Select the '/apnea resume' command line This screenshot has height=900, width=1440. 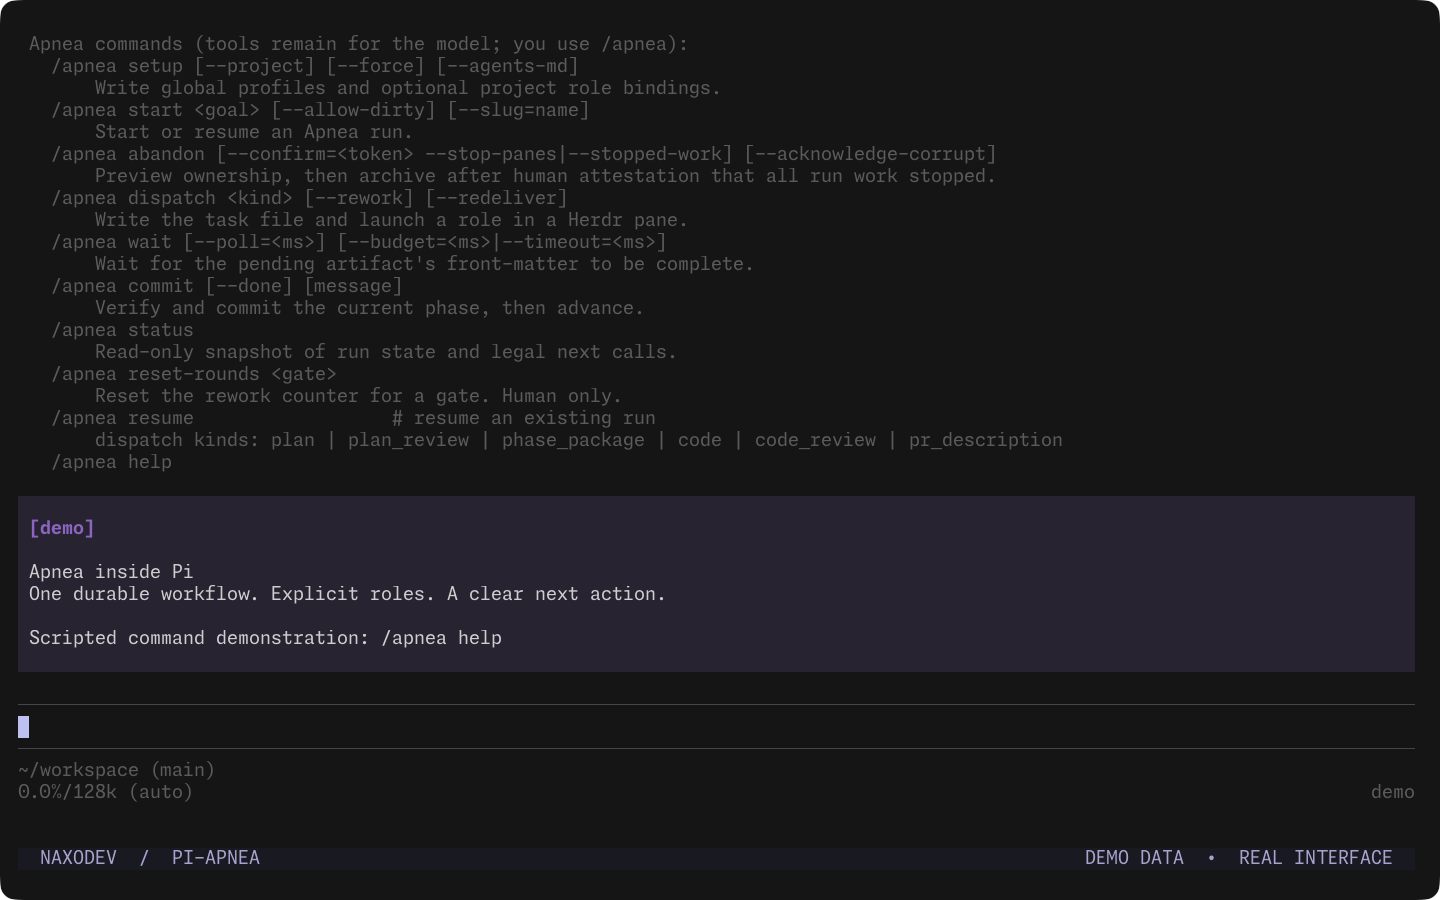pos(353,418)
